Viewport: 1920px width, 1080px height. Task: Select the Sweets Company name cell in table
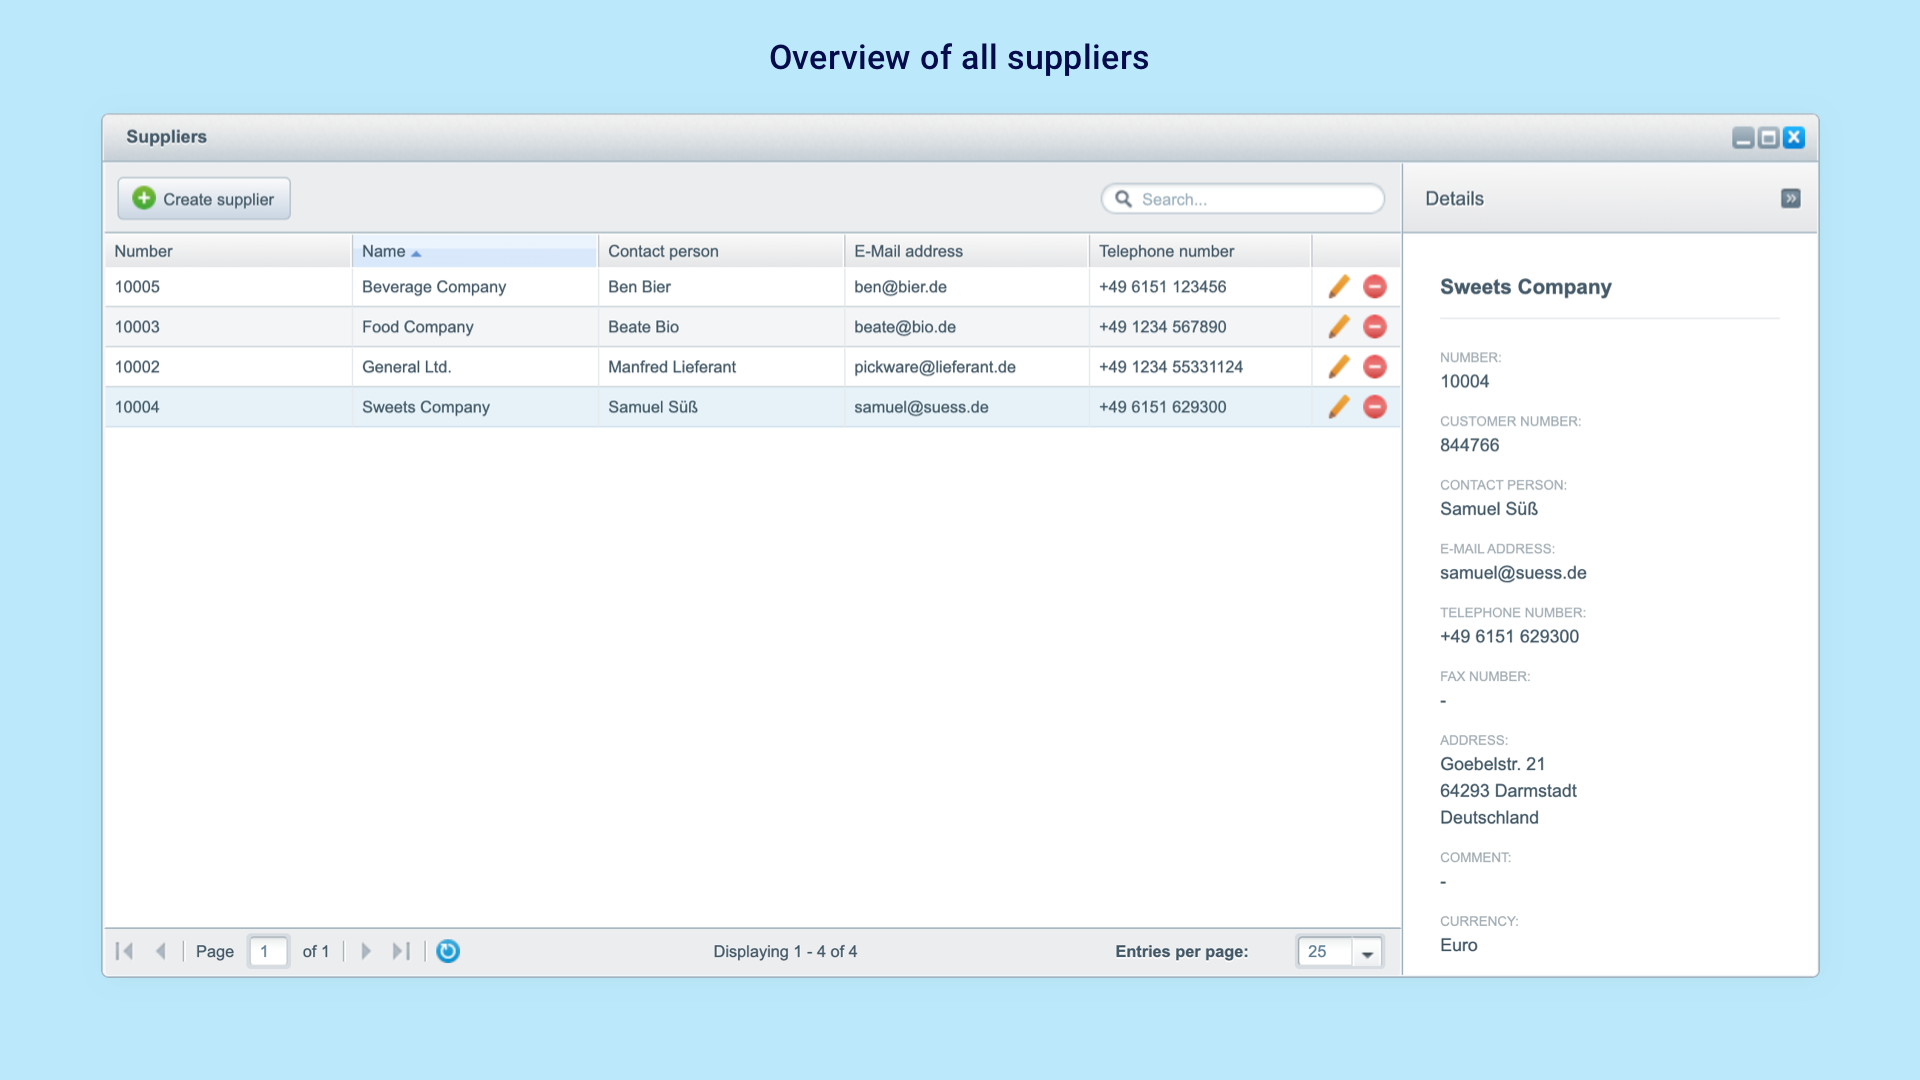[x=474, y=407]
